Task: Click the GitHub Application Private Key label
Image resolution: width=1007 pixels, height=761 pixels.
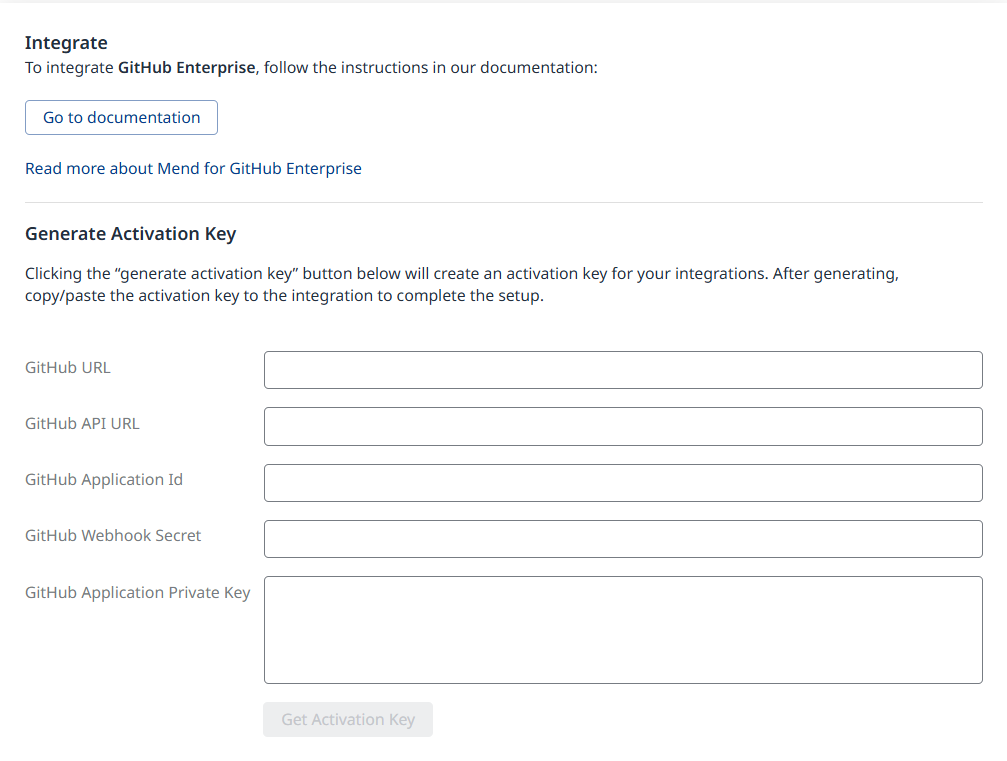Action: [x=137, y=592]
